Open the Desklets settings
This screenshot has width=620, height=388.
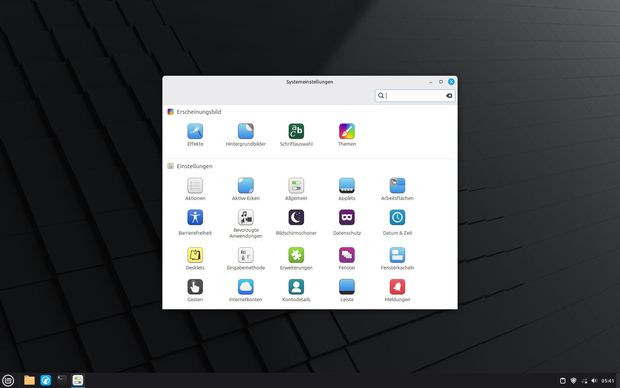click(195, 259)
